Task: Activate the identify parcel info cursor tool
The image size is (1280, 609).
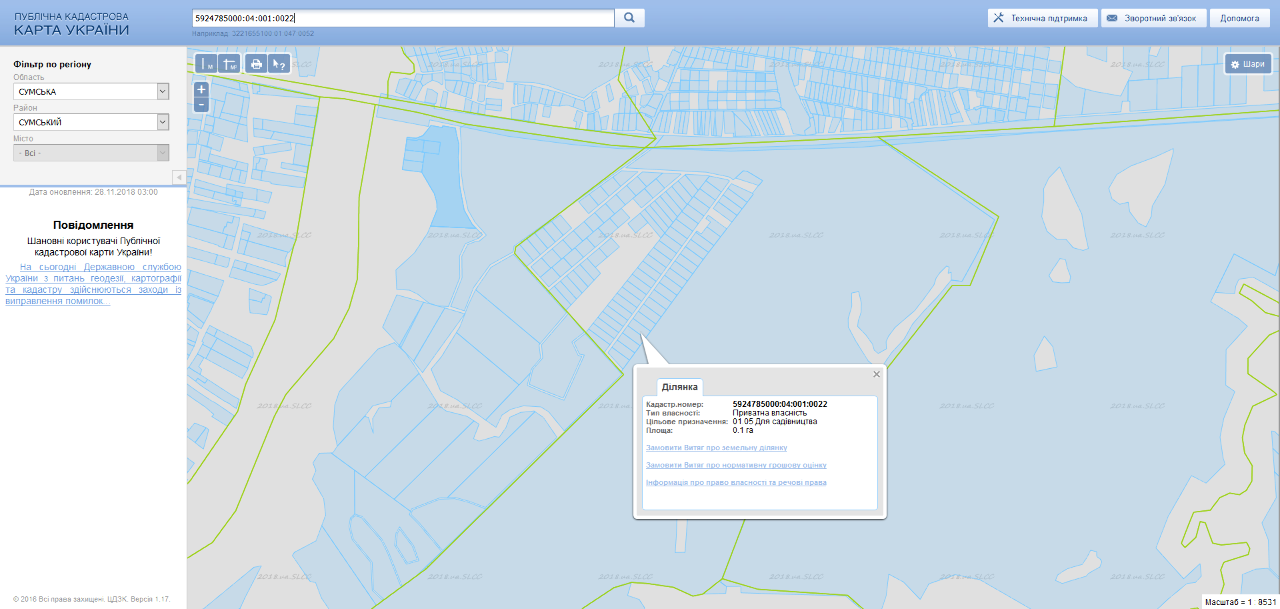Action: point(279,64)
